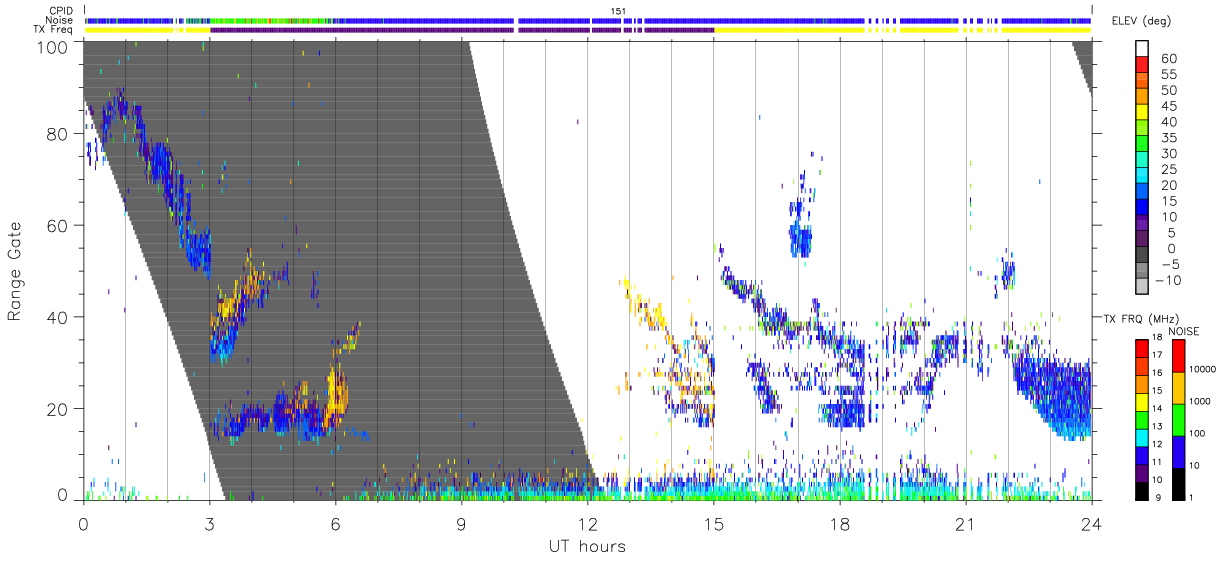This screenshot has height=567, width=1228.
Task: Click the ELEV colorbar label '-5'
Action: pos(1170,264)
